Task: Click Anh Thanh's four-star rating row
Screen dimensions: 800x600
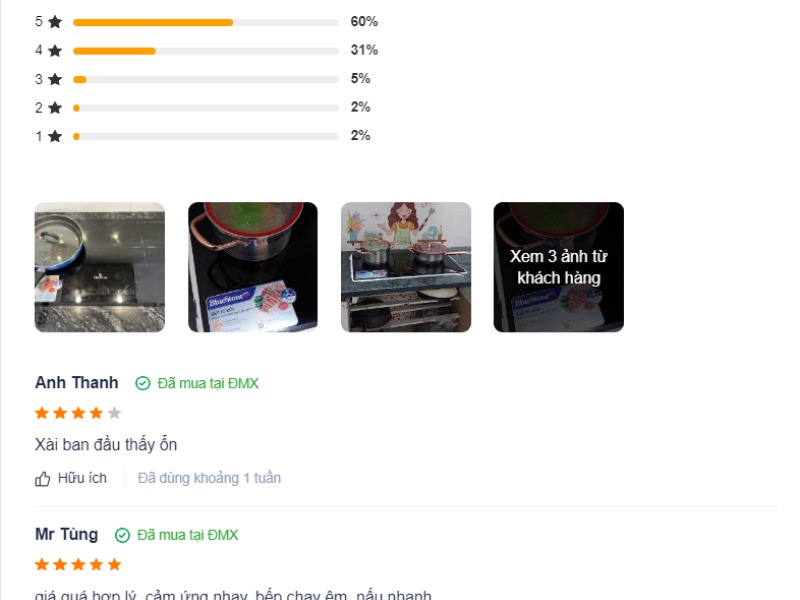Action: click(78, 413)
